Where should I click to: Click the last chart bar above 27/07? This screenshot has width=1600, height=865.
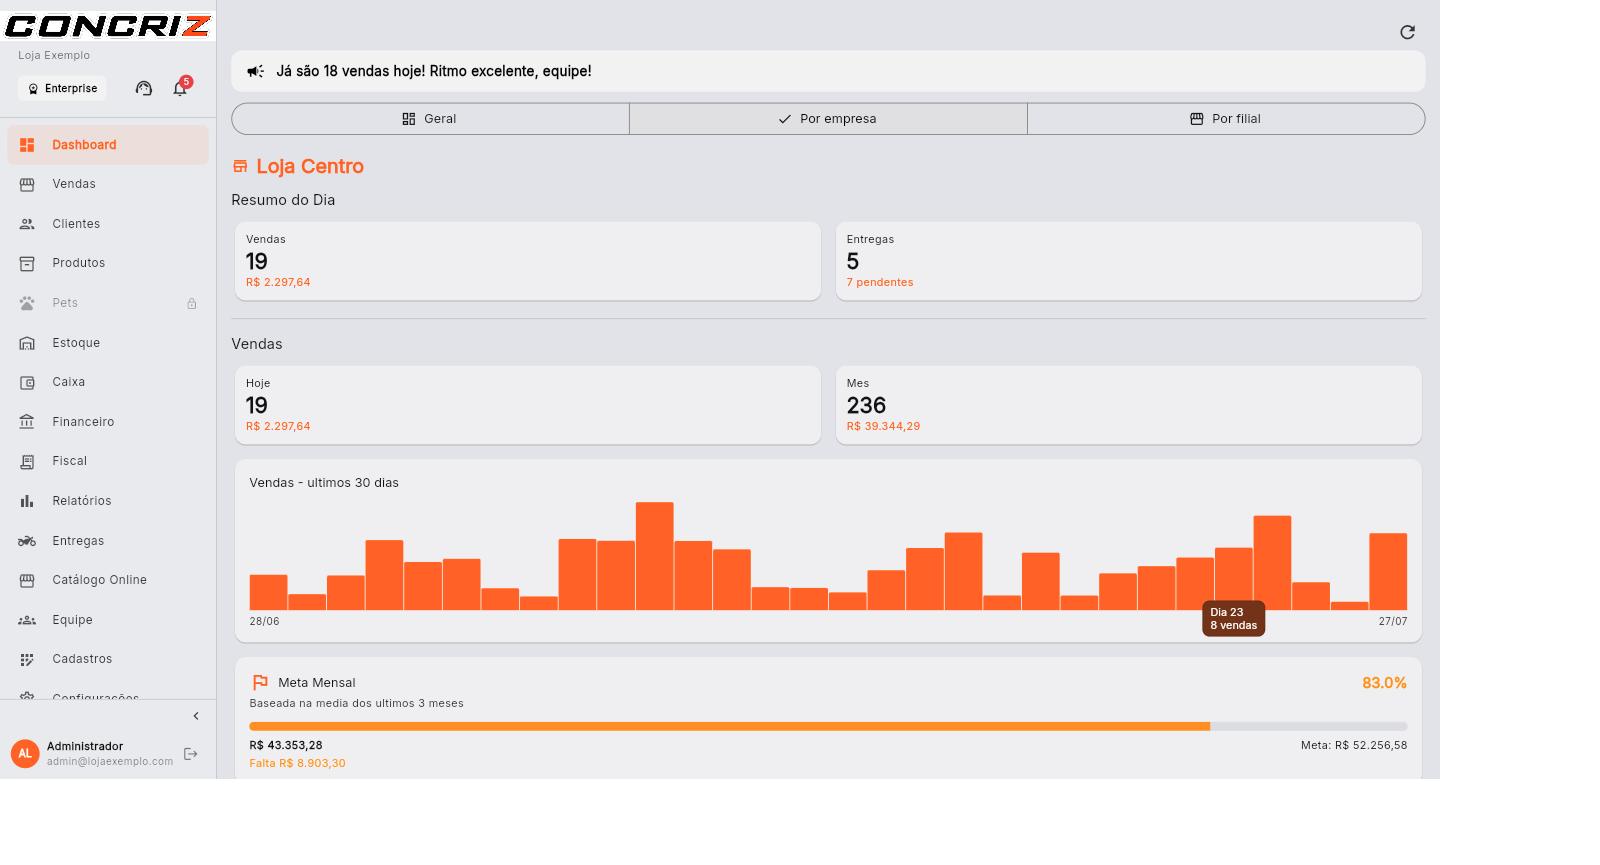(1388, 571)
